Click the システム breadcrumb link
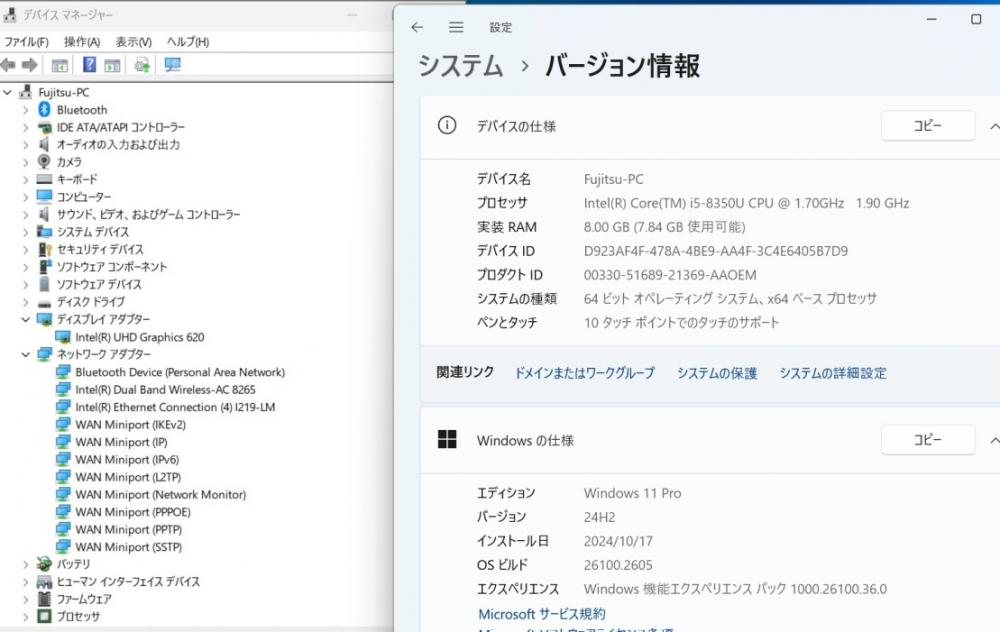 460,66
